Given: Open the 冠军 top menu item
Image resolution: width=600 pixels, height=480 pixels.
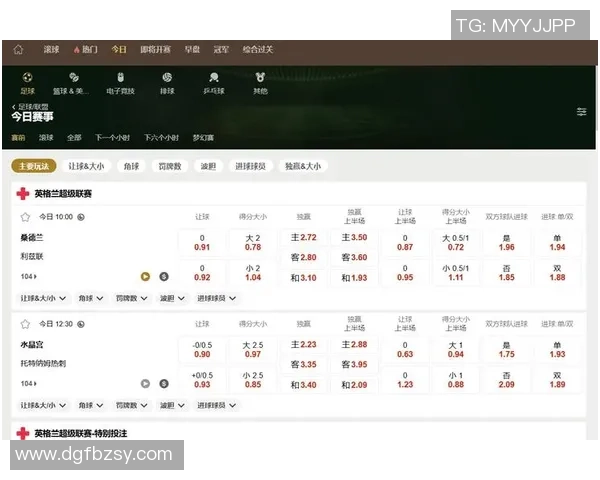Looking at the screenshot, I should point(221,49).
